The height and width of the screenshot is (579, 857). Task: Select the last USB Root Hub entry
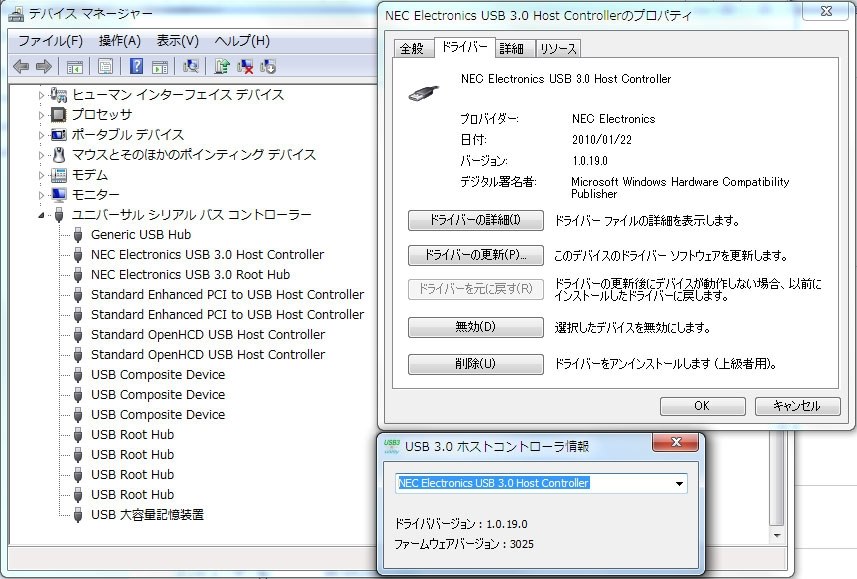coord(132,495)
